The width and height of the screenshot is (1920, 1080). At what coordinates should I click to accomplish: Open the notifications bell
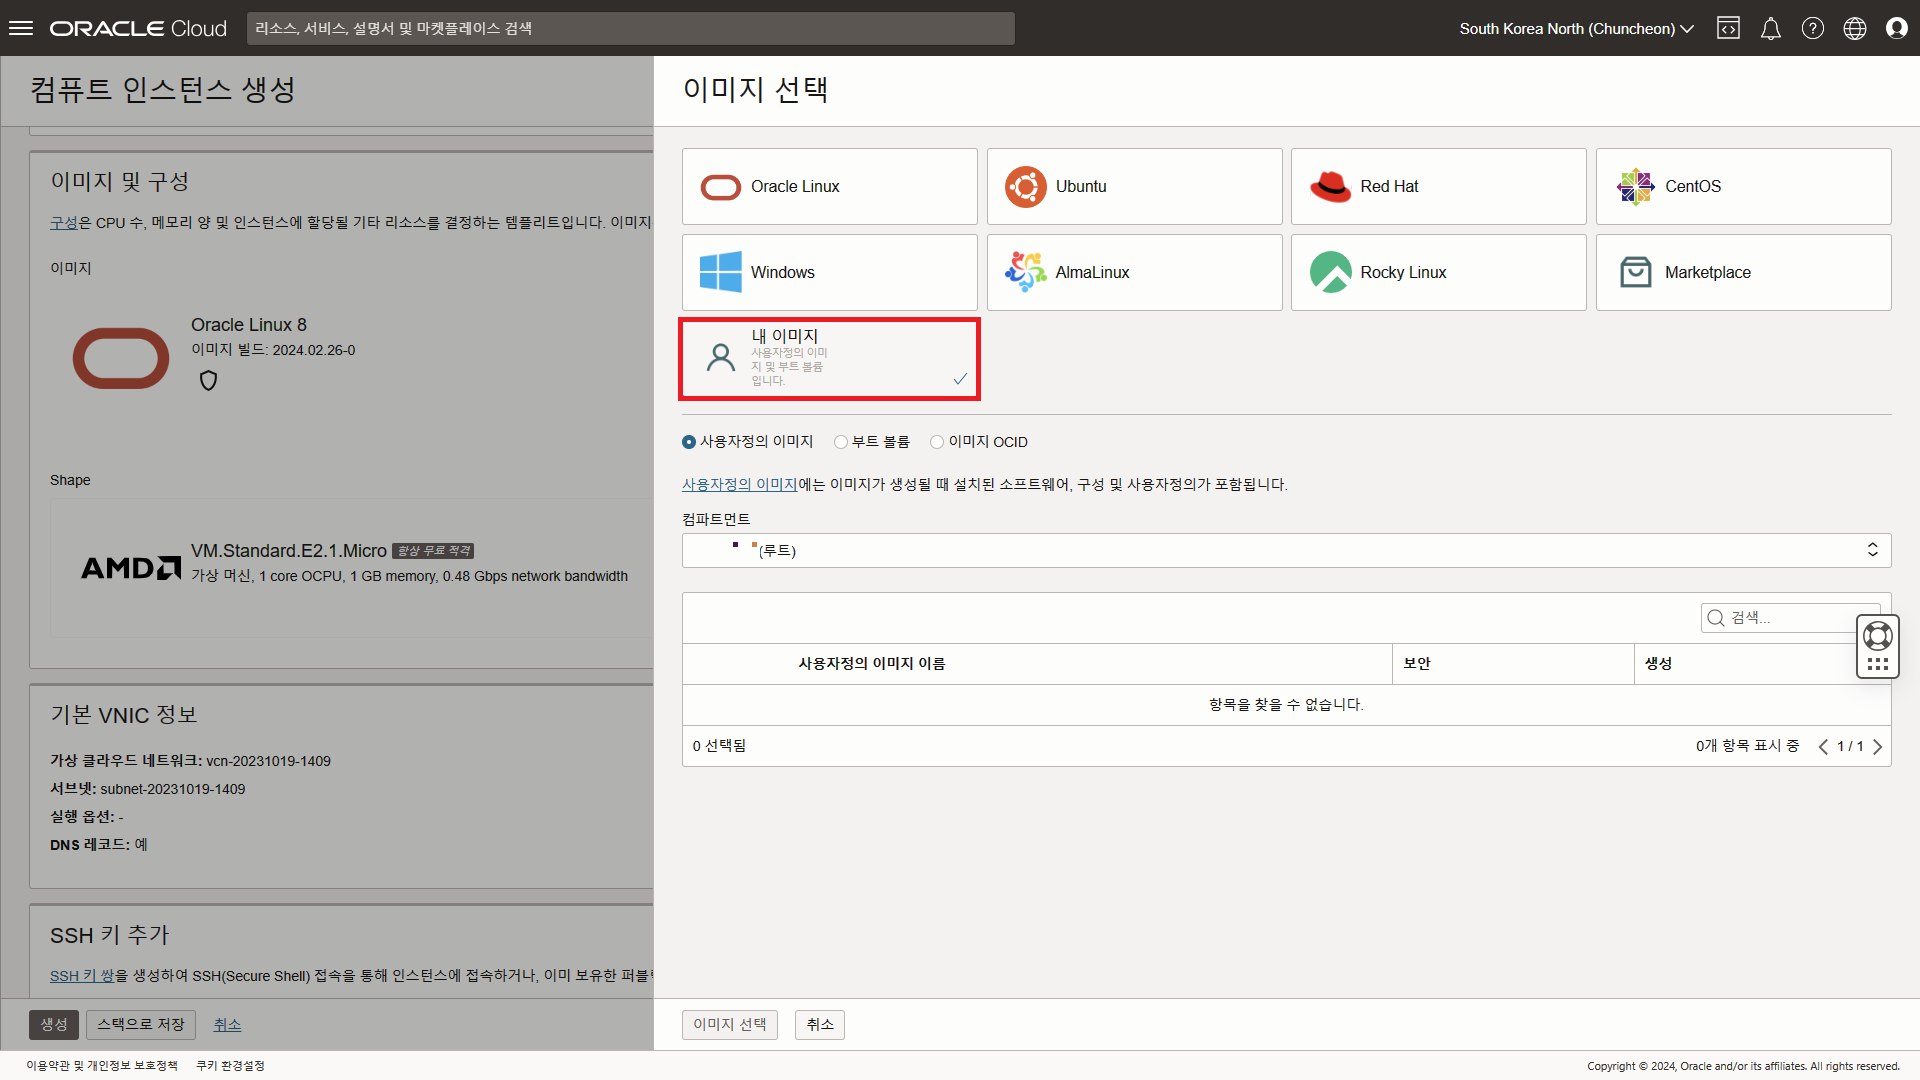pyautogui.click(x=1770, y=28)
